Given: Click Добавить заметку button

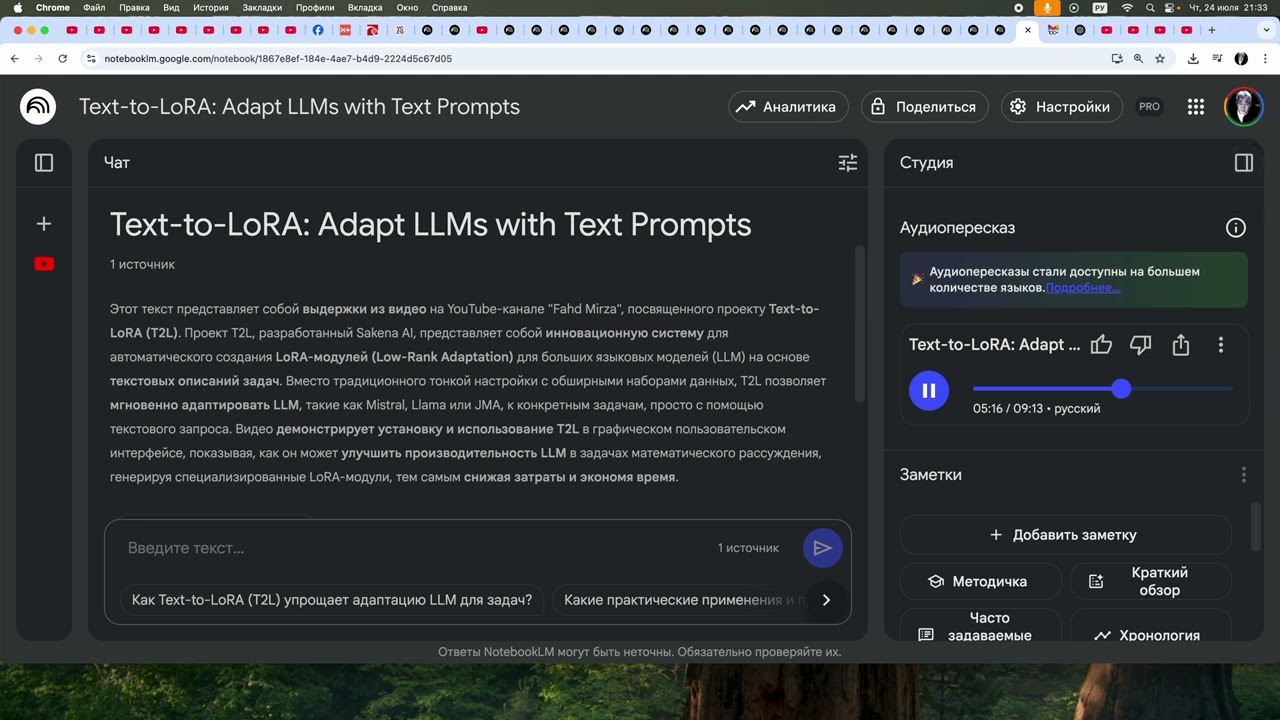Looking at the screenshot, I should pyautogui.click(x=1065, y=535).
